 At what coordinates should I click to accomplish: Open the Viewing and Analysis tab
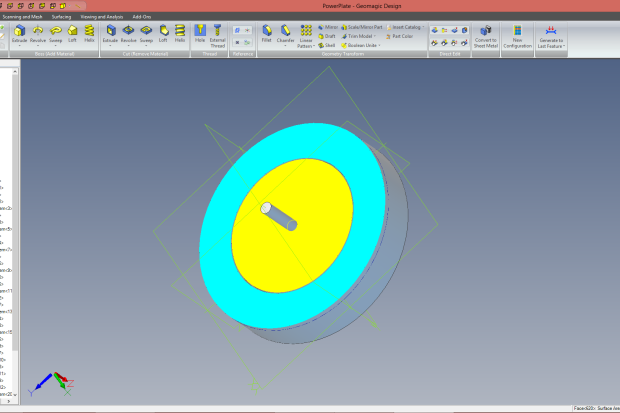click(104, 17)
